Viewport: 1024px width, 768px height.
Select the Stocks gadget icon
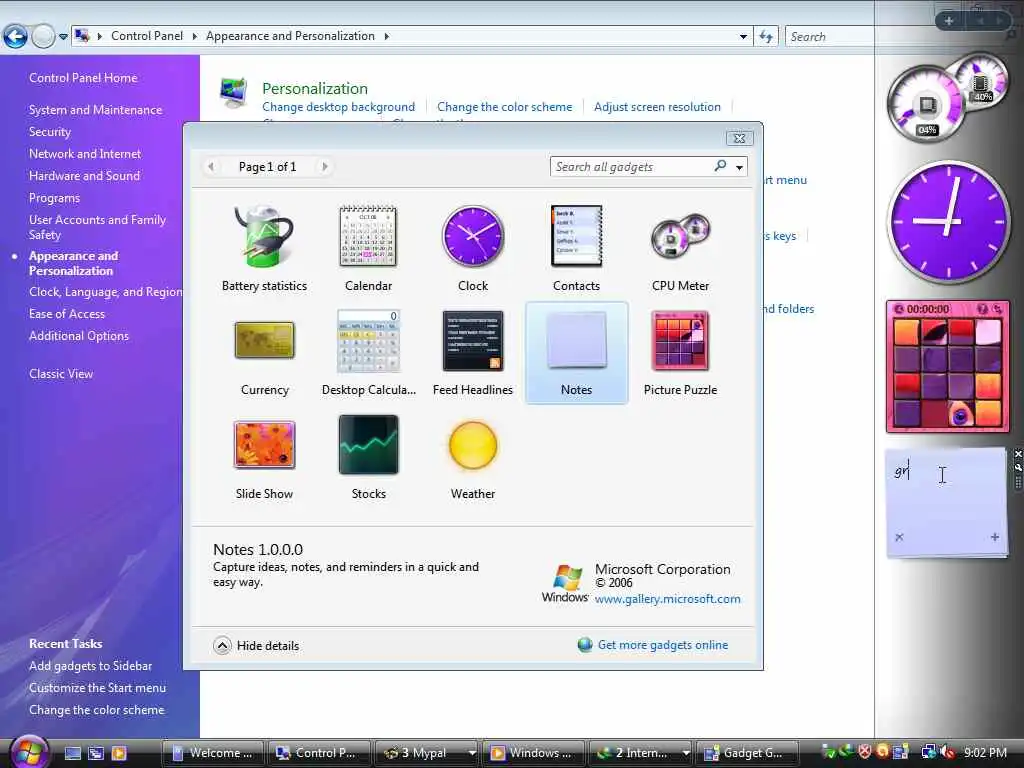(368, 445)
